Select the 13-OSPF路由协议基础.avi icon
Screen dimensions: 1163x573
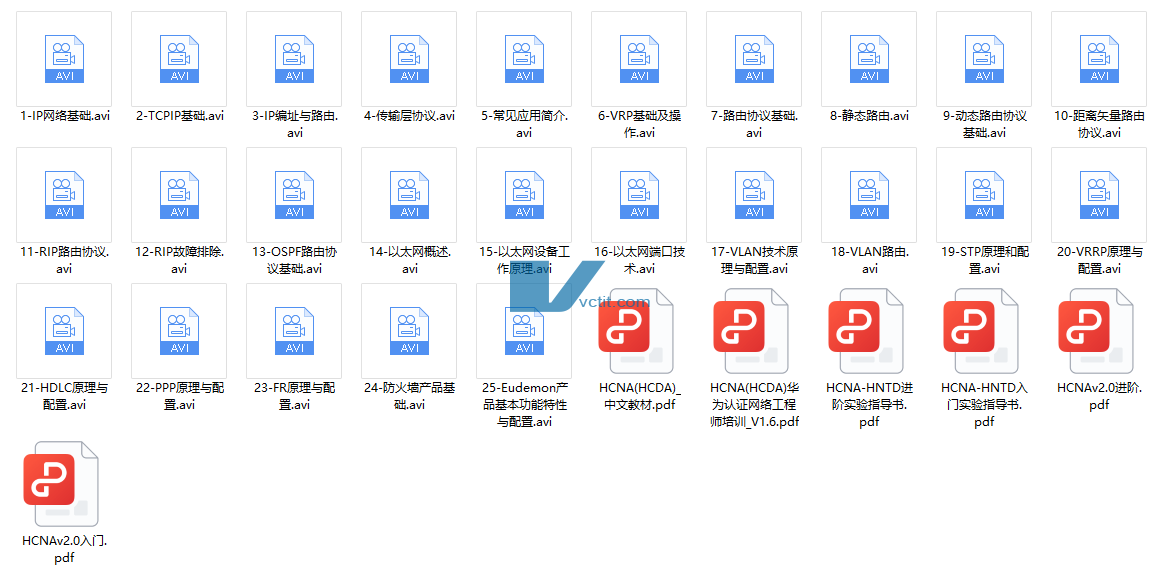point(294,195)
